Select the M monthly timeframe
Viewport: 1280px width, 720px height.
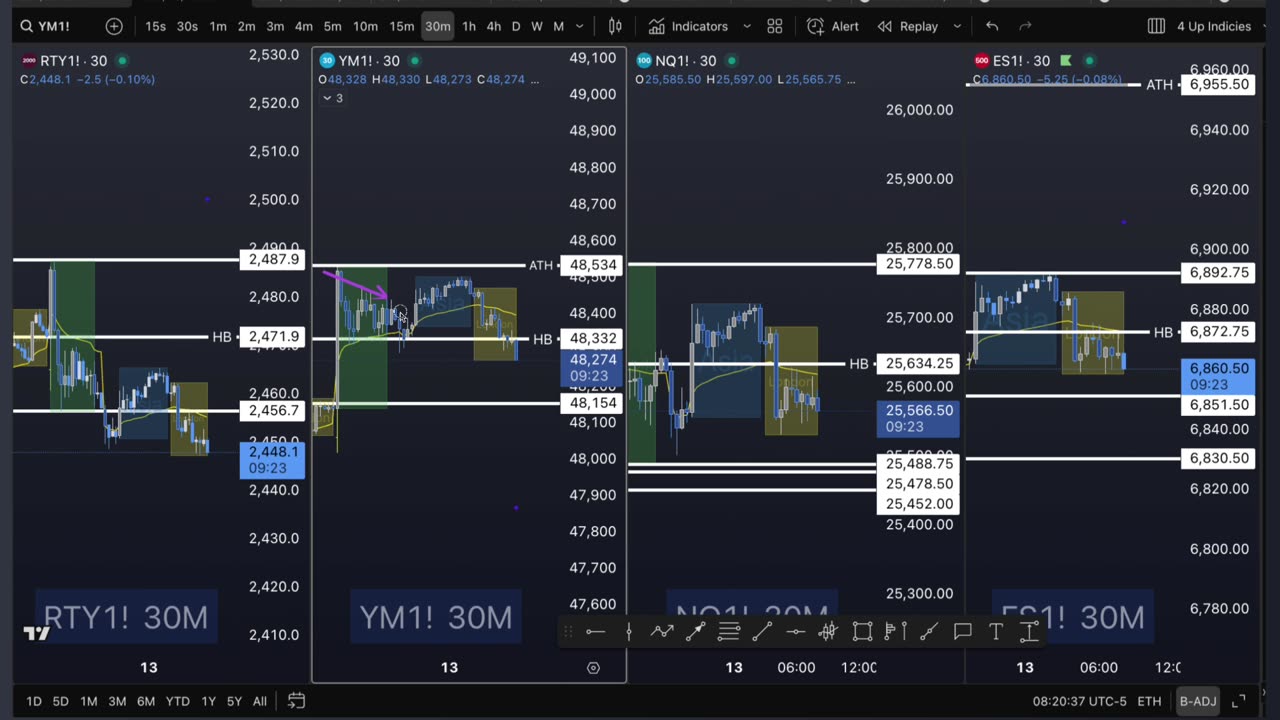(559, 26)
